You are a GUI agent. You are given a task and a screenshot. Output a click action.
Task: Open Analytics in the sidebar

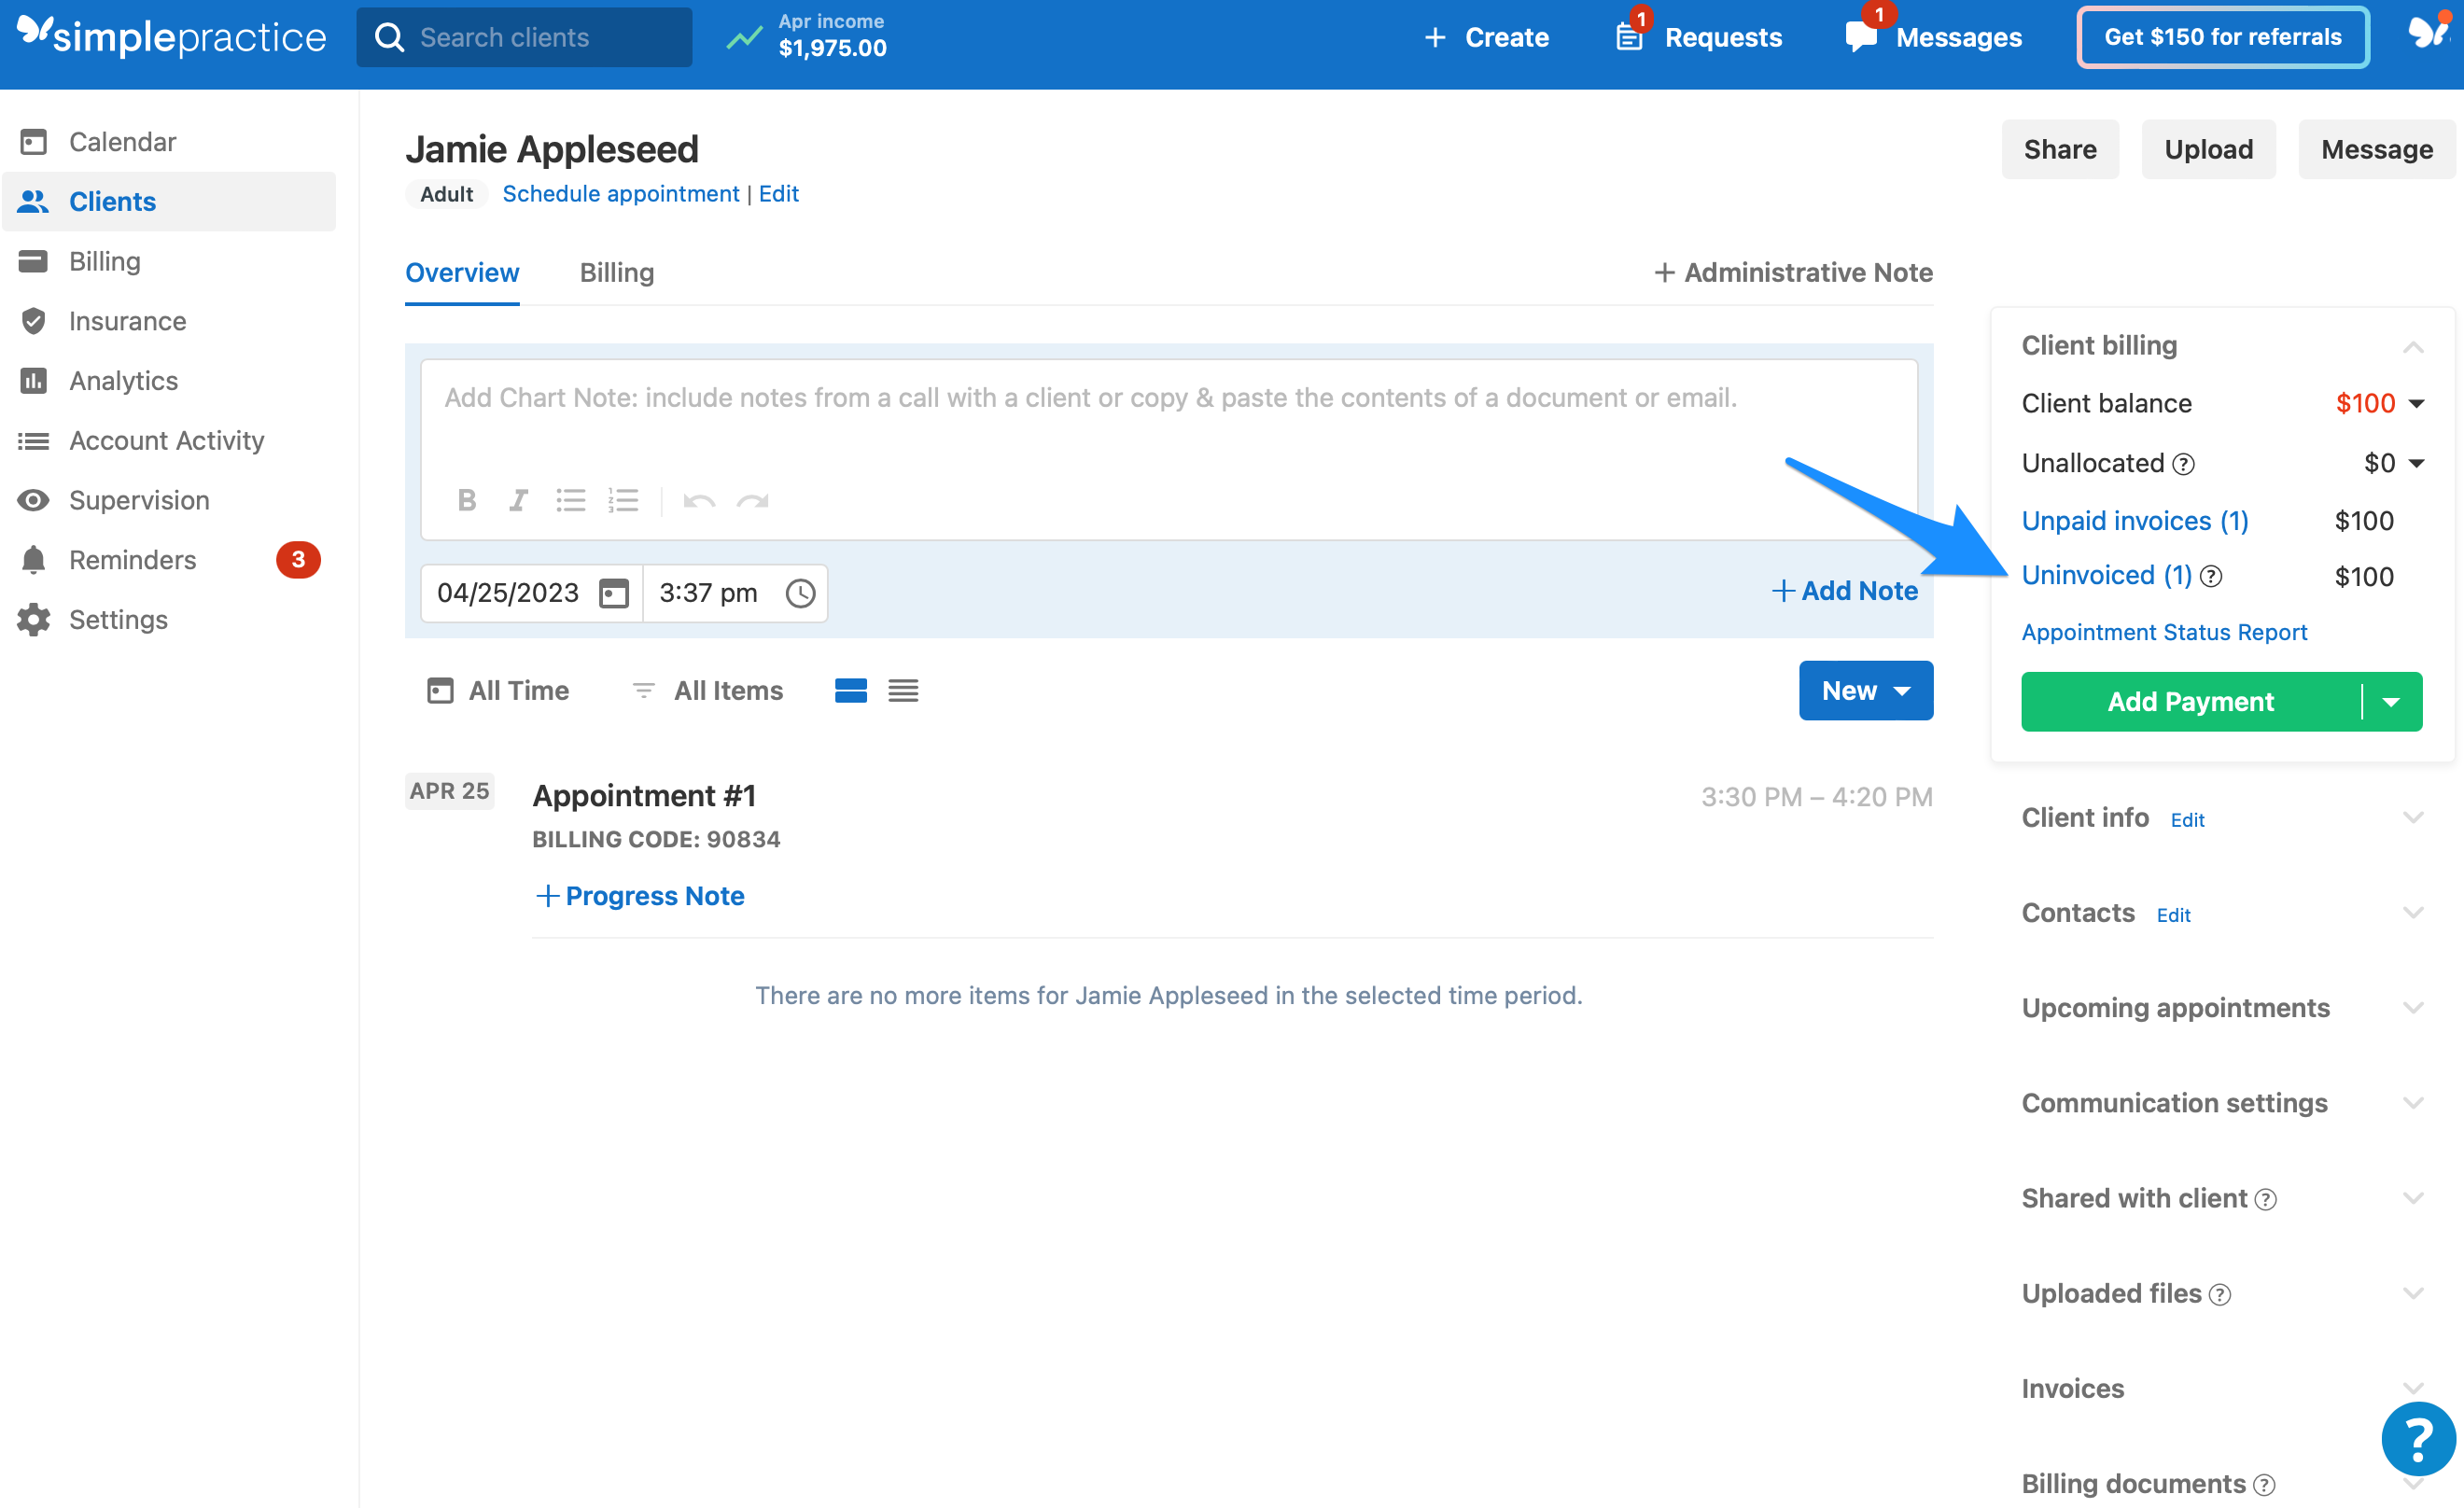coord(170,381)
